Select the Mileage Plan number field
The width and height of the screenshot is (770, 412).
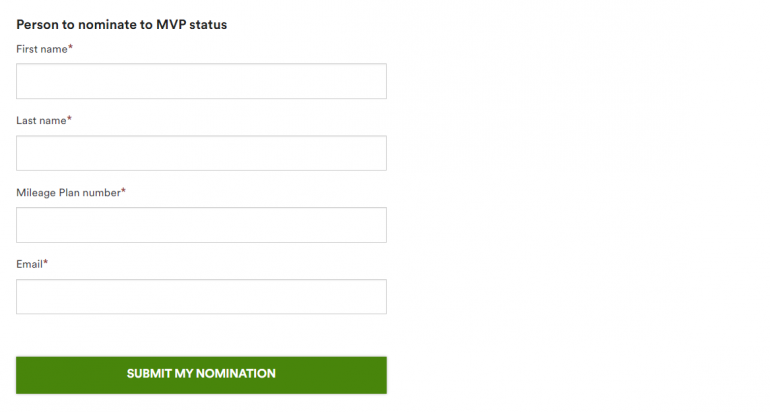[201, 225]
